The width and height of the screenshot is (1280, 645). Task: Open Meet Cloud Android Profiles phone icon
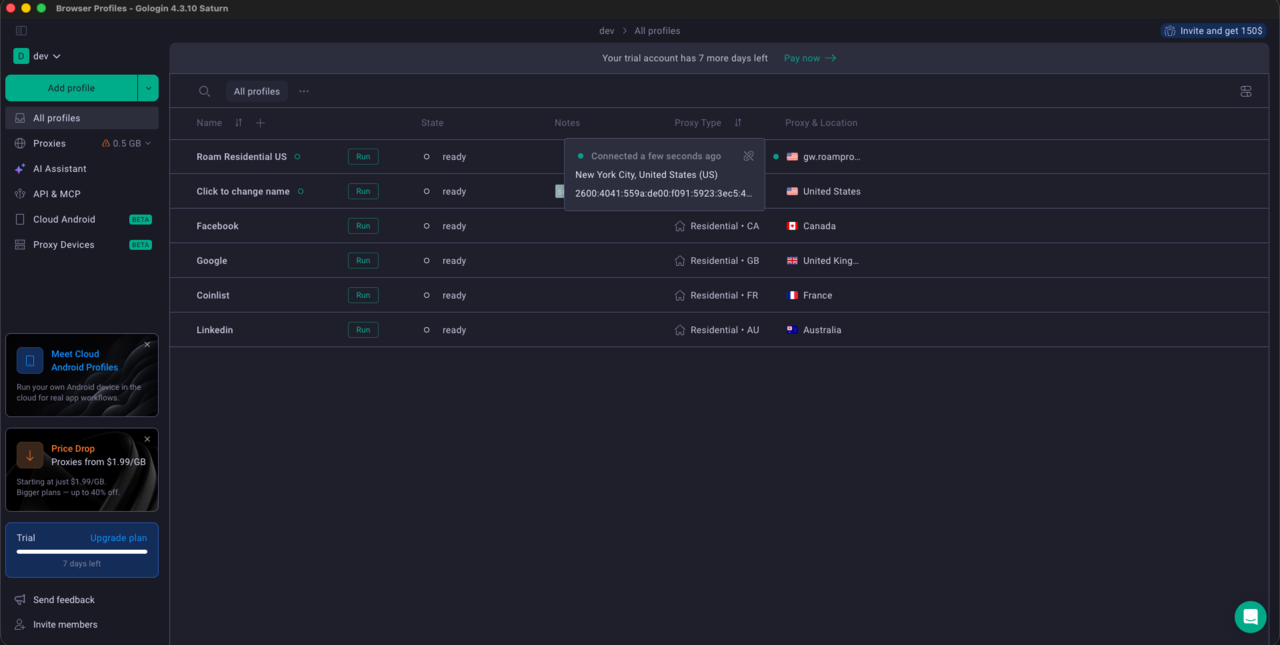[x=30, y=361]
